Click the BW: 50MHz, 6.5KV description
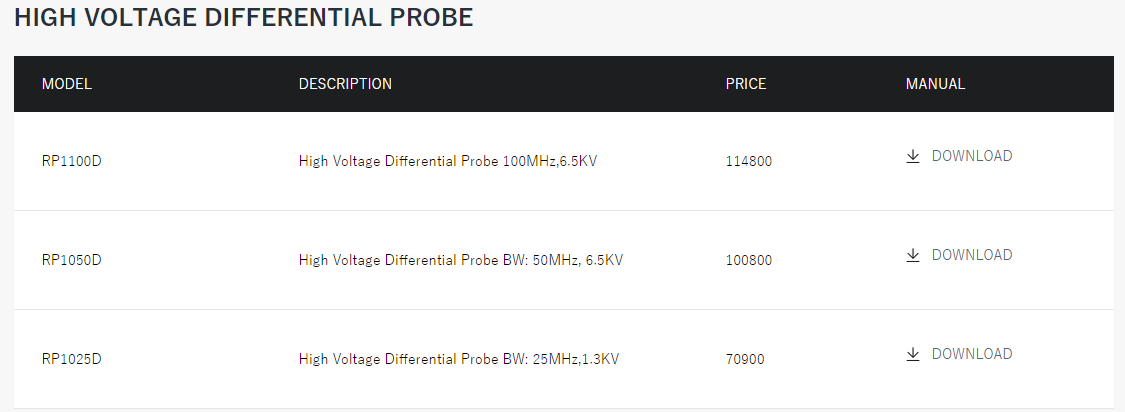The width and height of the screenshot is (1125, 412). tap(461, 260)
